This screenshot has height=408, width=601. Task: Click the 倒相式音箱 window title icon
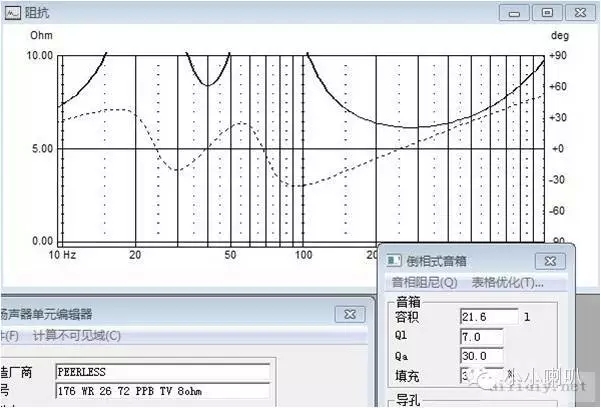coord(394,260)
